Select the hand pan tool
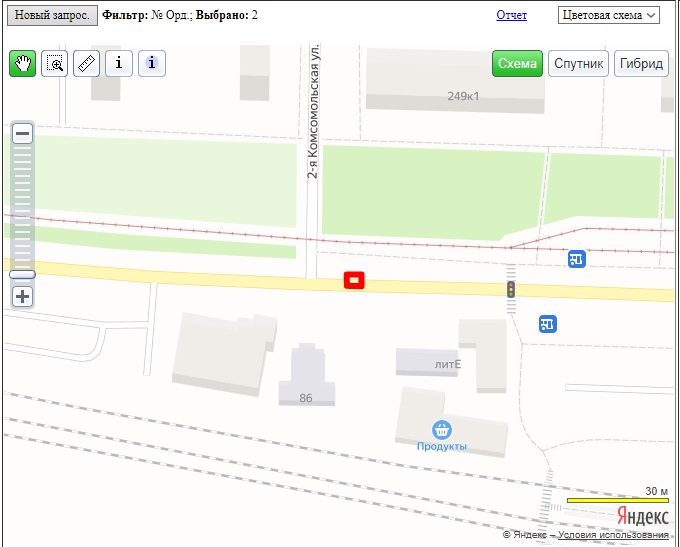680x547 pixels. point(23,63)
